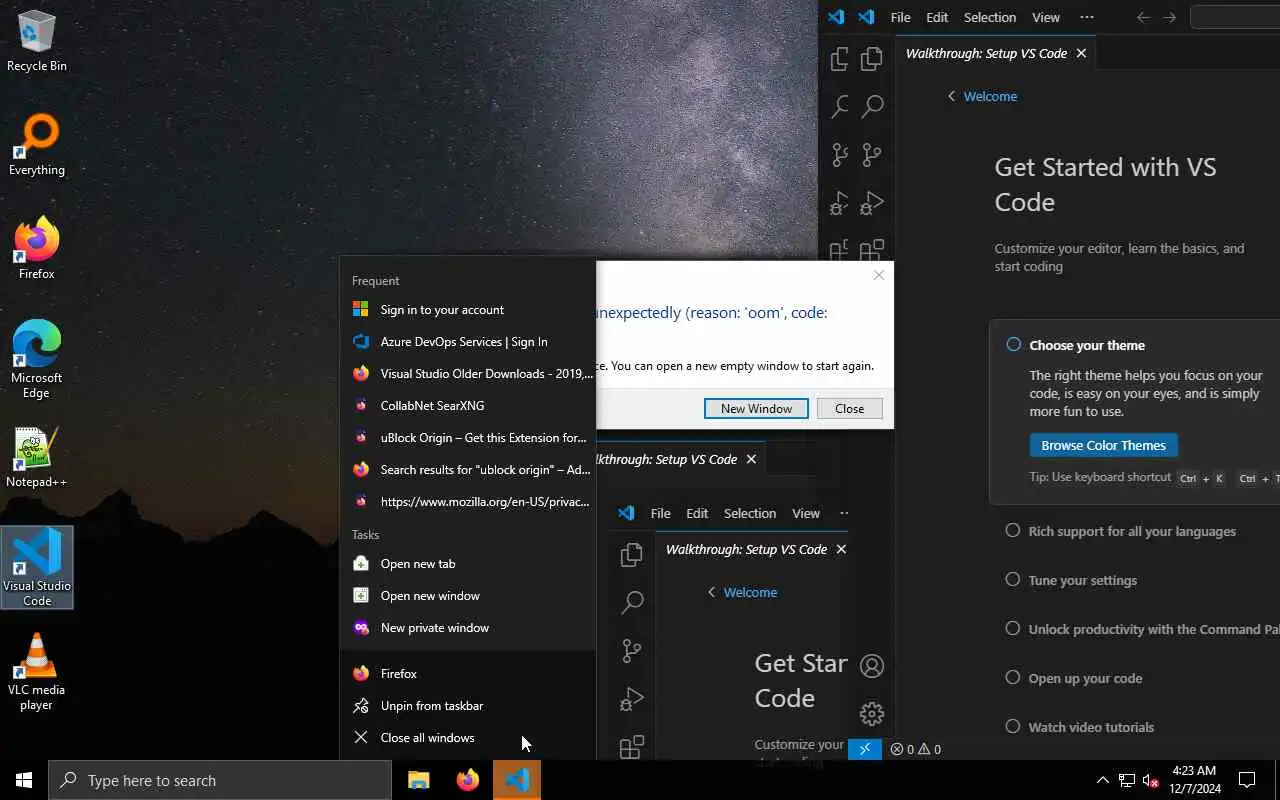Open the mozilla.org privacy URL entry
Viewport: 1280px width, 800px height.
[x=468, y=501]
